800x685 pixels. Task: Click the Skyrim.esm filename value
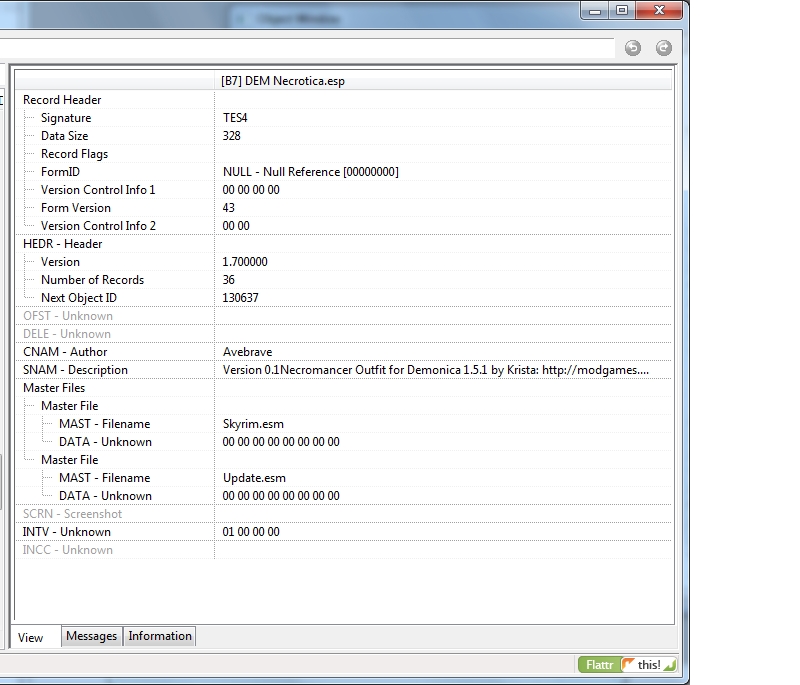253,424
